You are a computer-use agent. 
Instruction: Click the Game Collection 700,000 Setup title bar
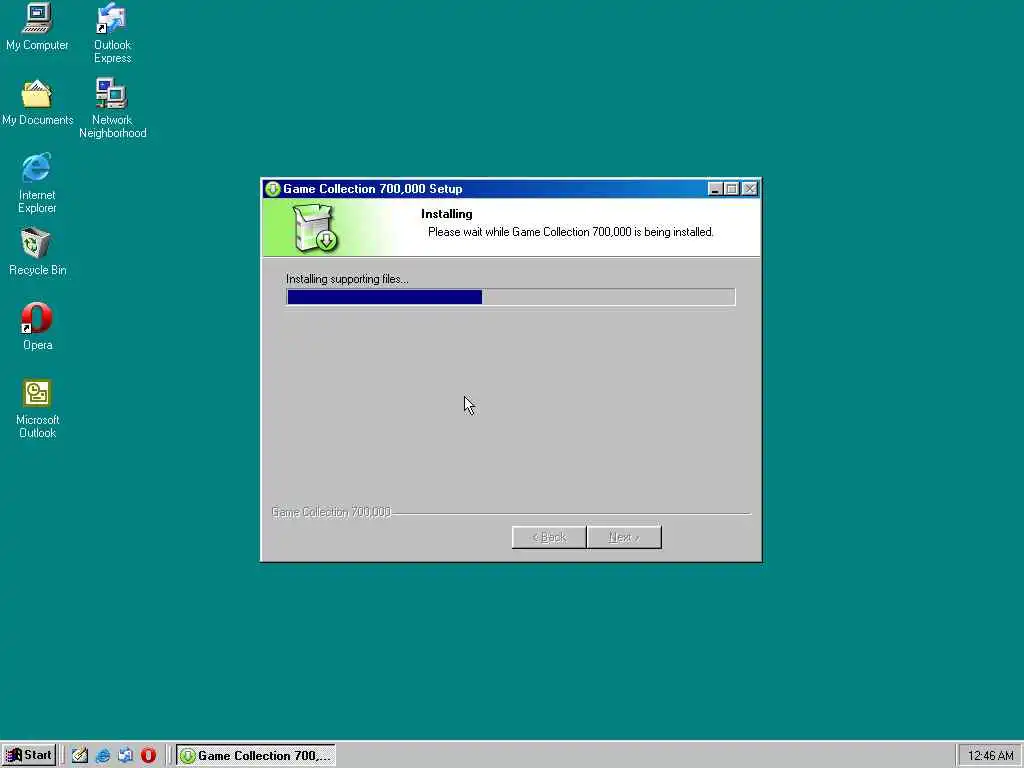(x=511, y=189)
